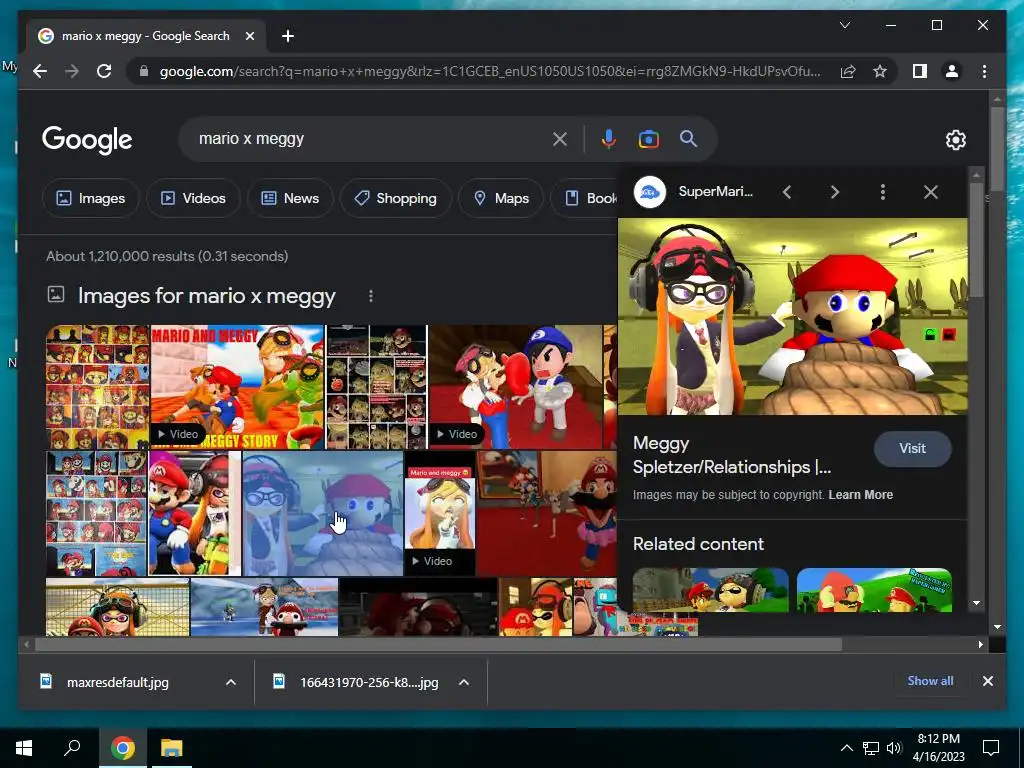Open the Learn More copyright link
Image resolution: width=1024 pixels, height=768 pixels.
point(860,494)
